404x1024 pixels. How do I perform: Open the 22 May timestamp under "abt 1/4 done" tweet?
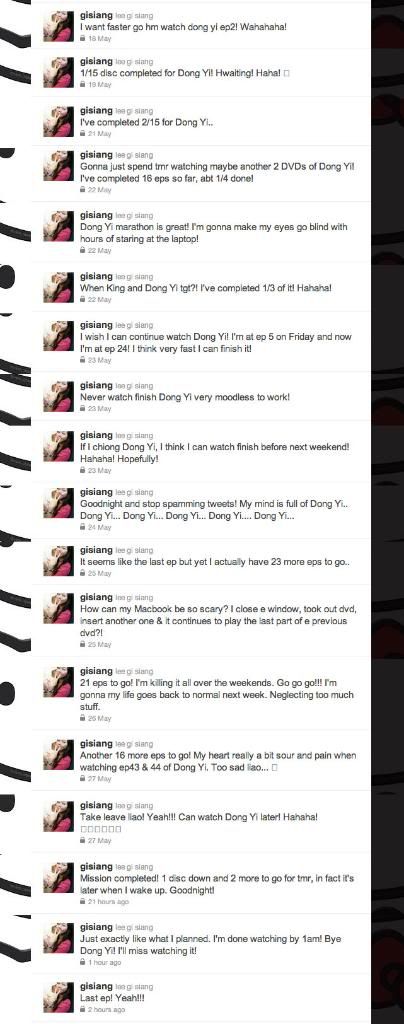pyautogui.click(x=100, y=190)
